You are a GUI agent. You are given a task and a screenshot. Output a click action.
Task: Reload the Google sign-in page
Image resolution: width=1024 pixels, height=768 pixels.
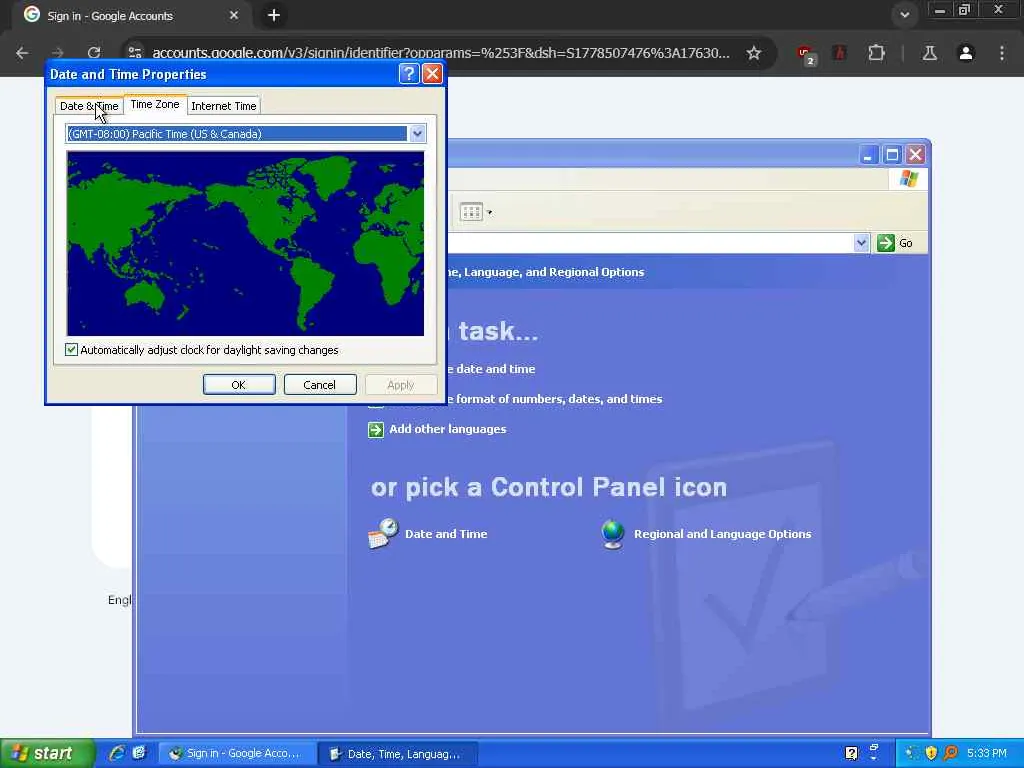[x=94, y=53]
